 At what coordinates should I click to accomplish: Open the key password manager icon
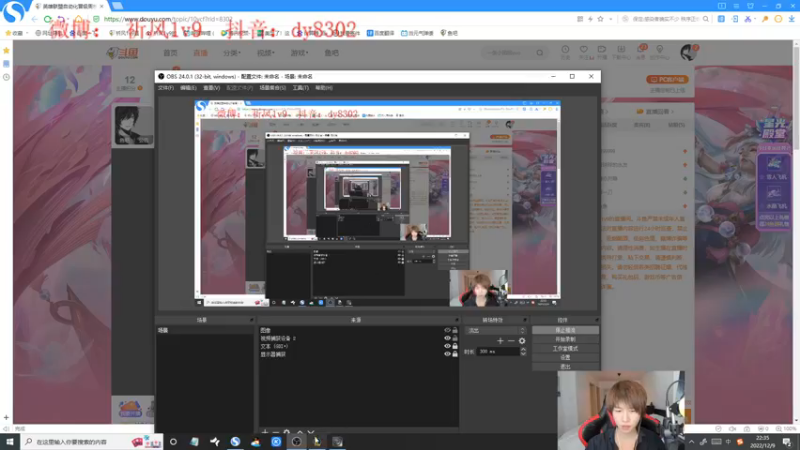tap(765, 19)
